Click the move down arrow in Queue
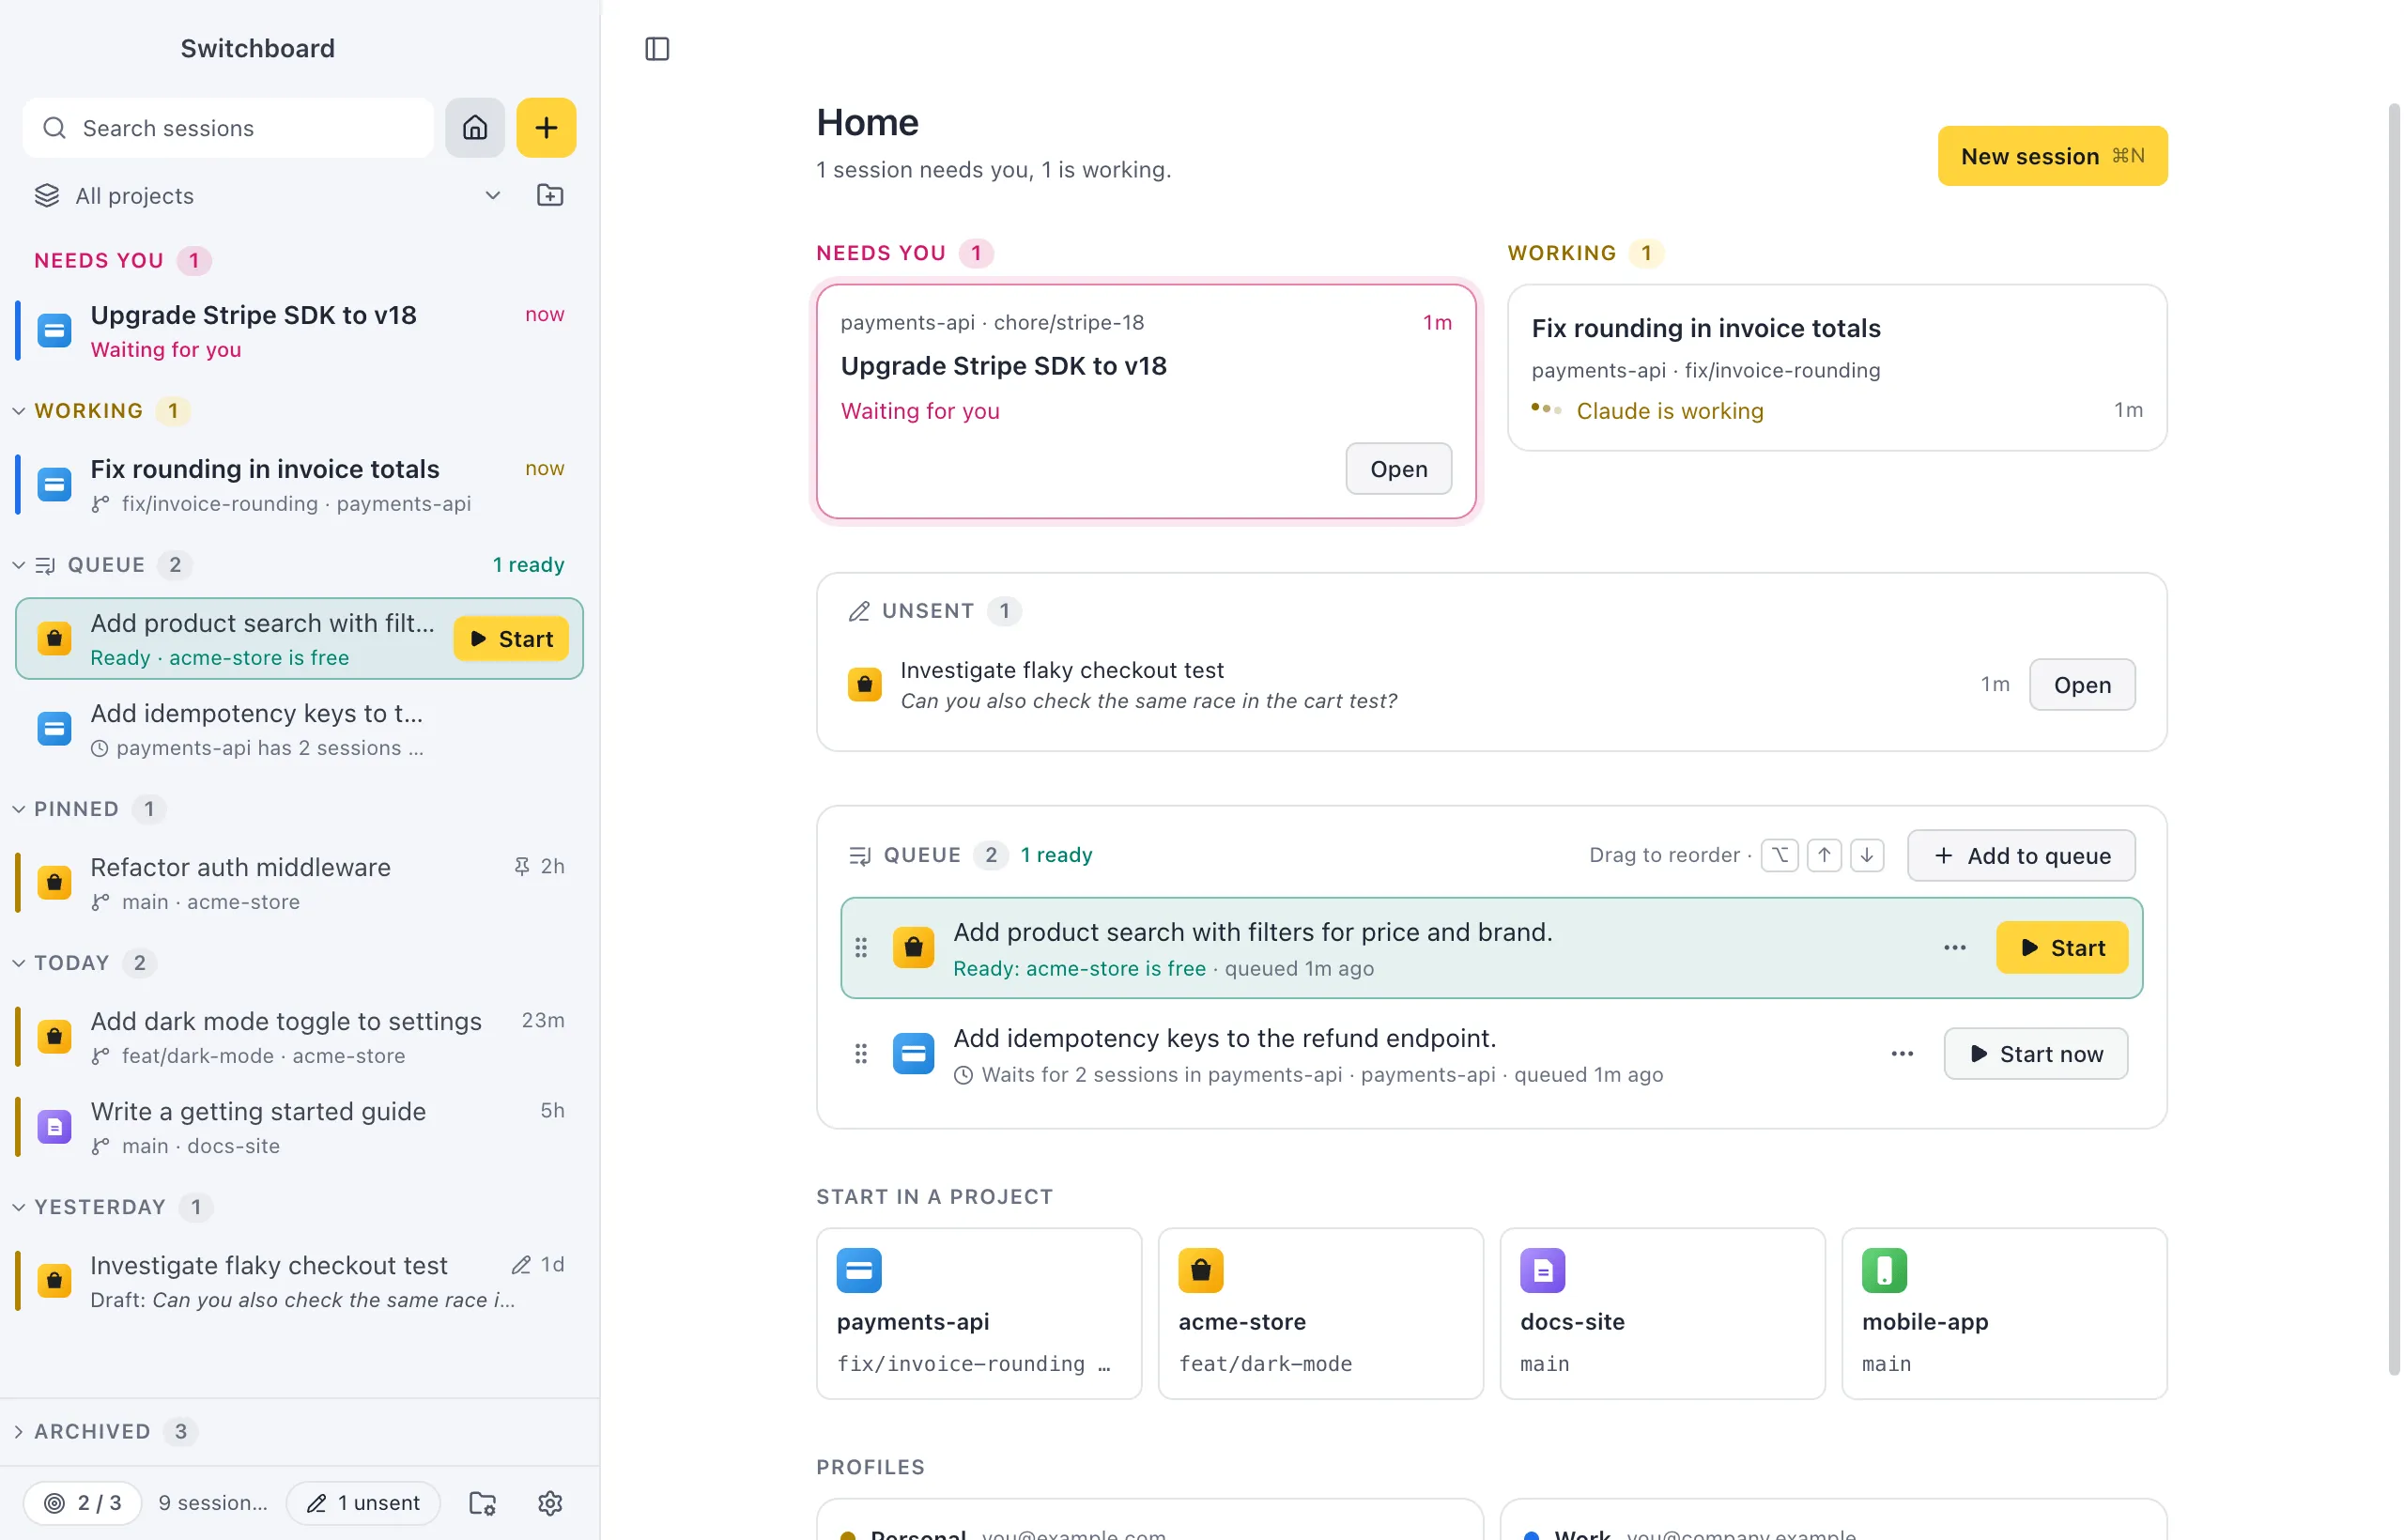 click(x=1867, y=855)
